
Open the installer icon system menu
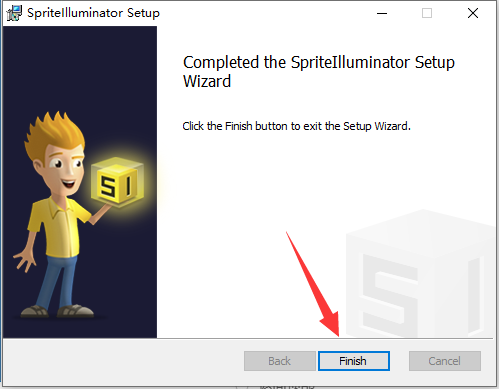click(x=14, y=13)
